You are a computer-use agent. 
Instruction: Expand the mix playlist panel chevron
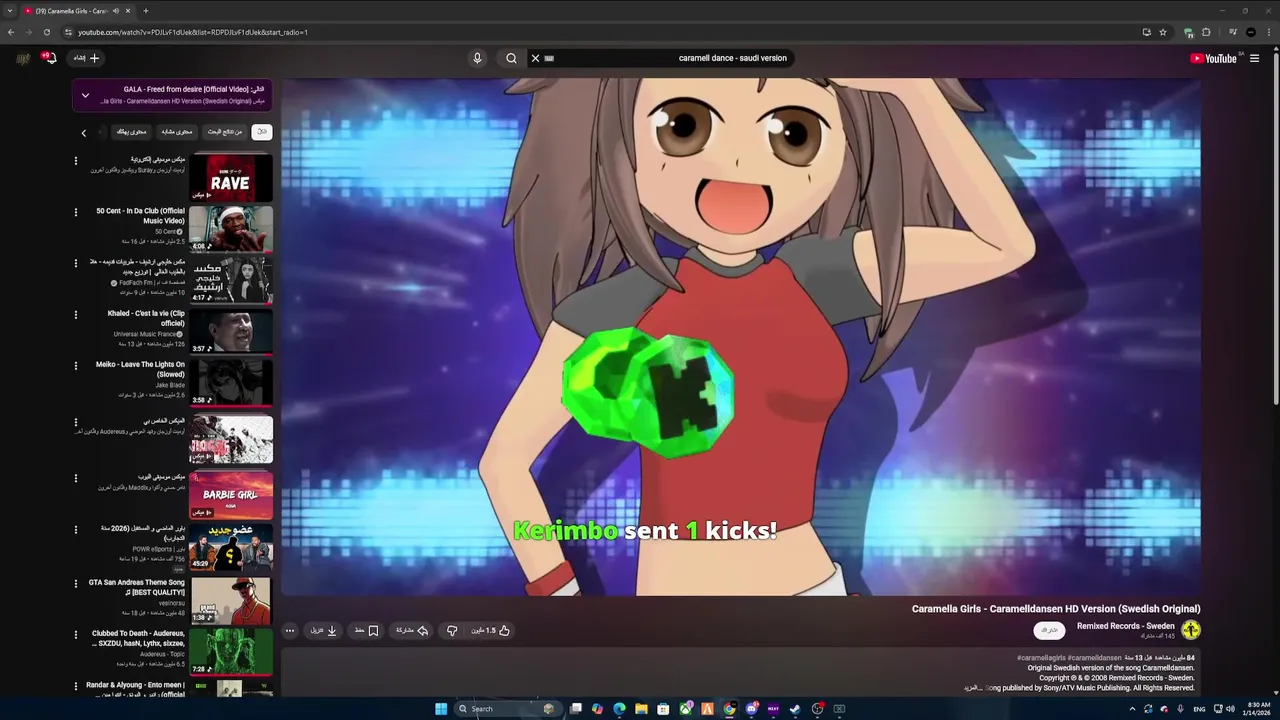(85, 95)
